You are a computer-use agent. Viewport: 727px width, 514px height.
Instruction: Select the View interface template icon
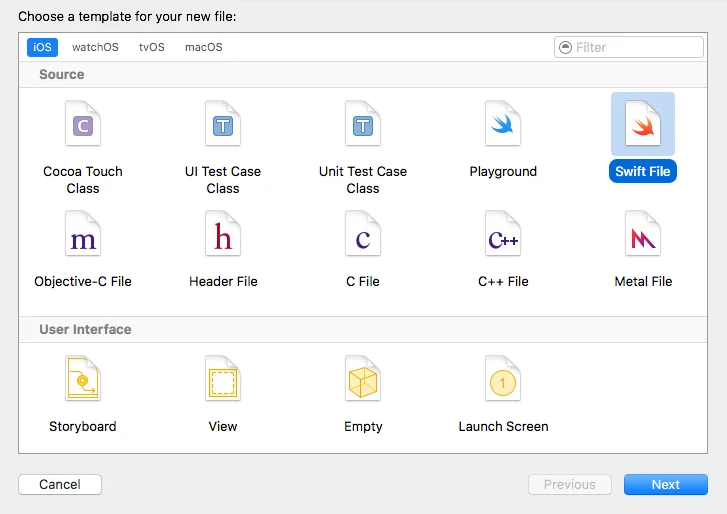(223, 379)
